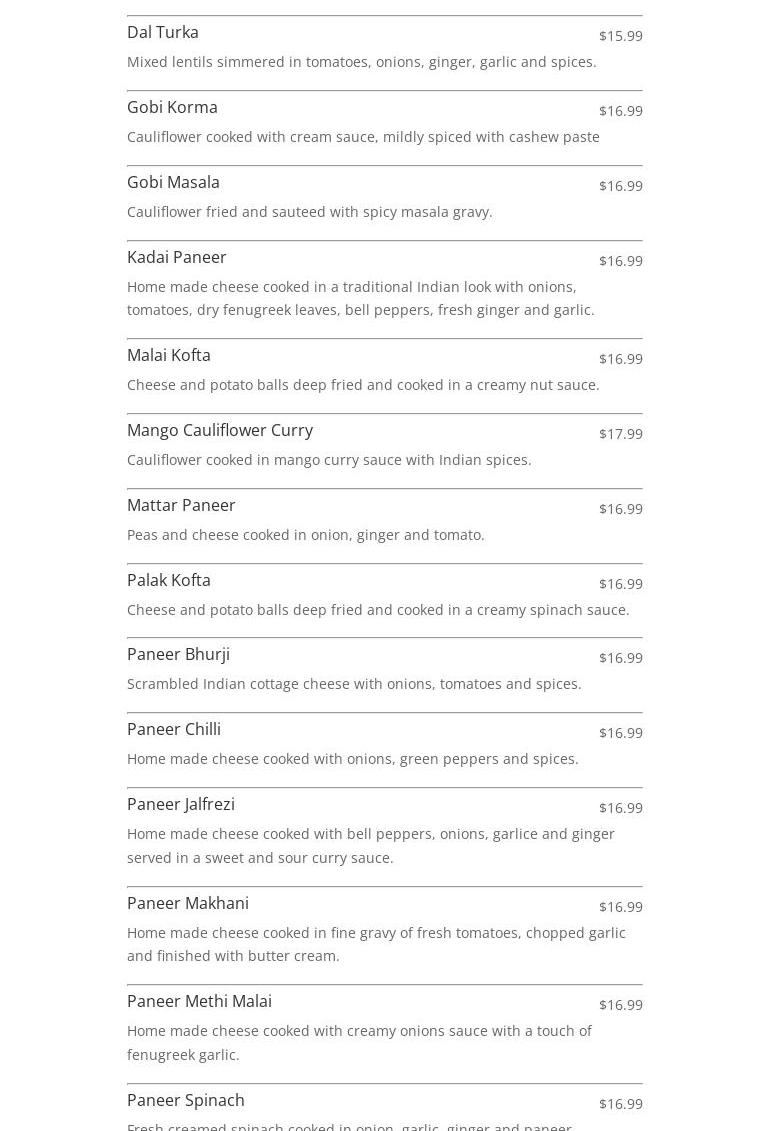Select the Gobi Korma dish title

pyautogui.click(x=172, y=108)
